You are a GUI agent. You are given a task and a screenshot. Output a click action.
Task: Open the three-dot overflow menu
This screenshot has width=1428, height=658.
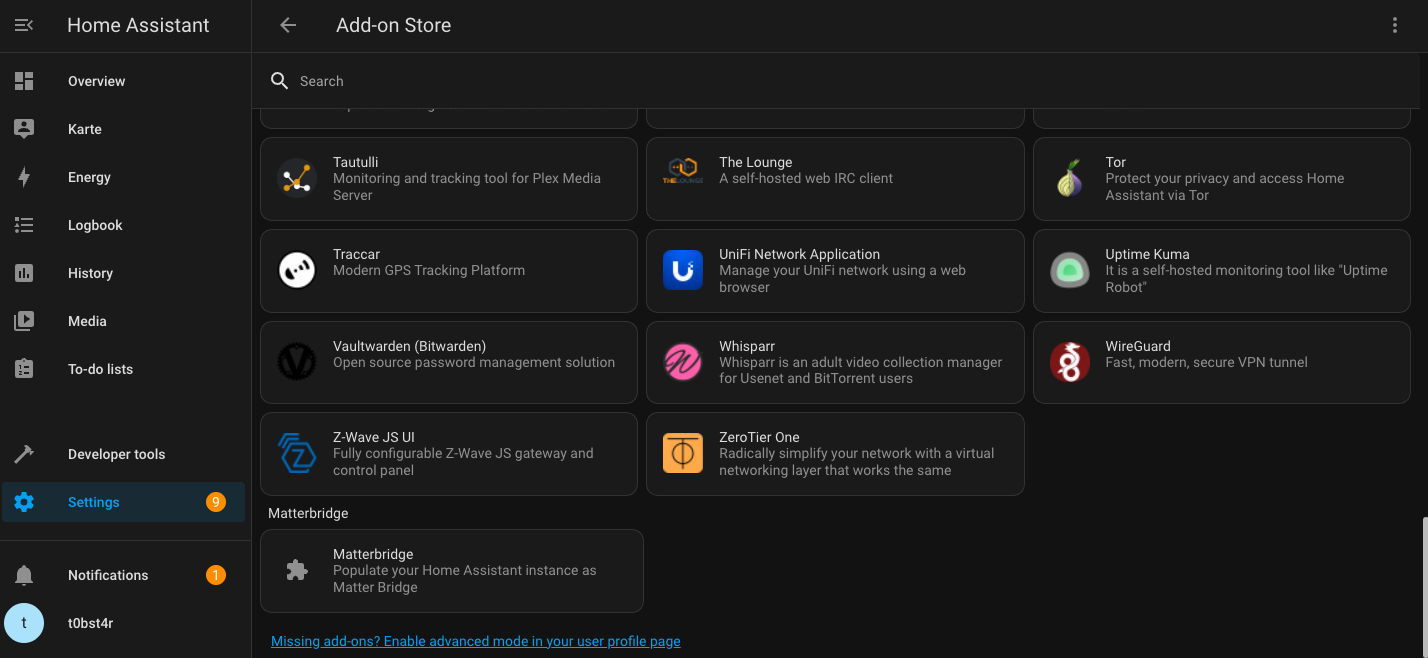(1395, 25)
